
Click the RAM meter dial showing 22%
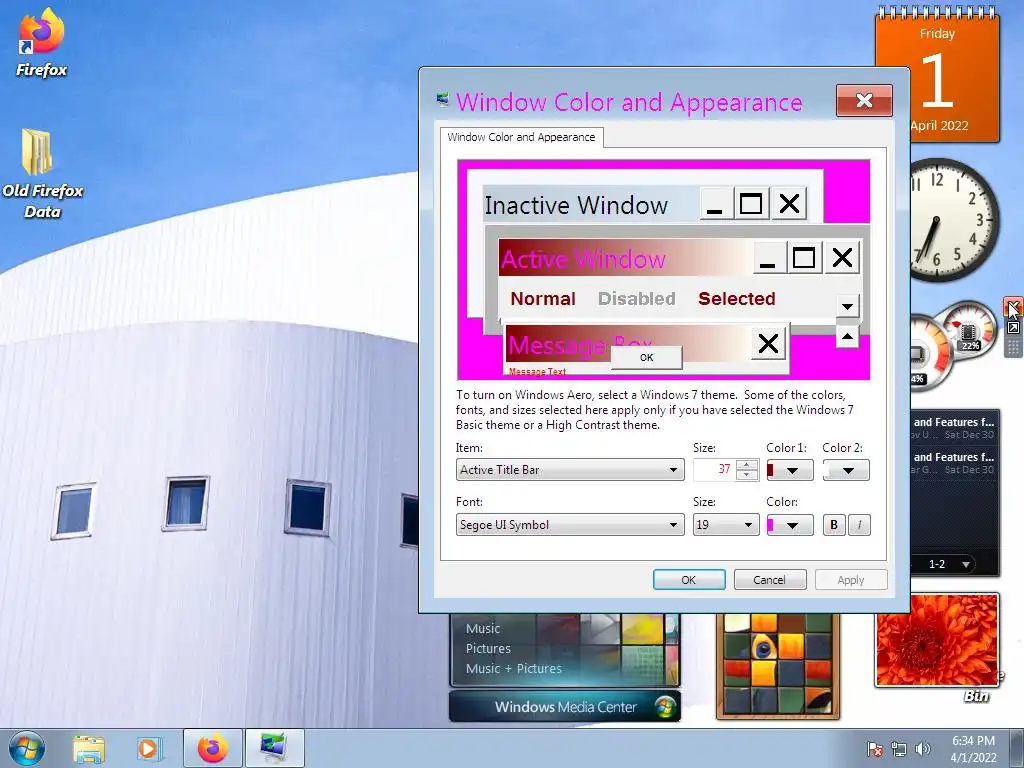[x=968, y=330]
